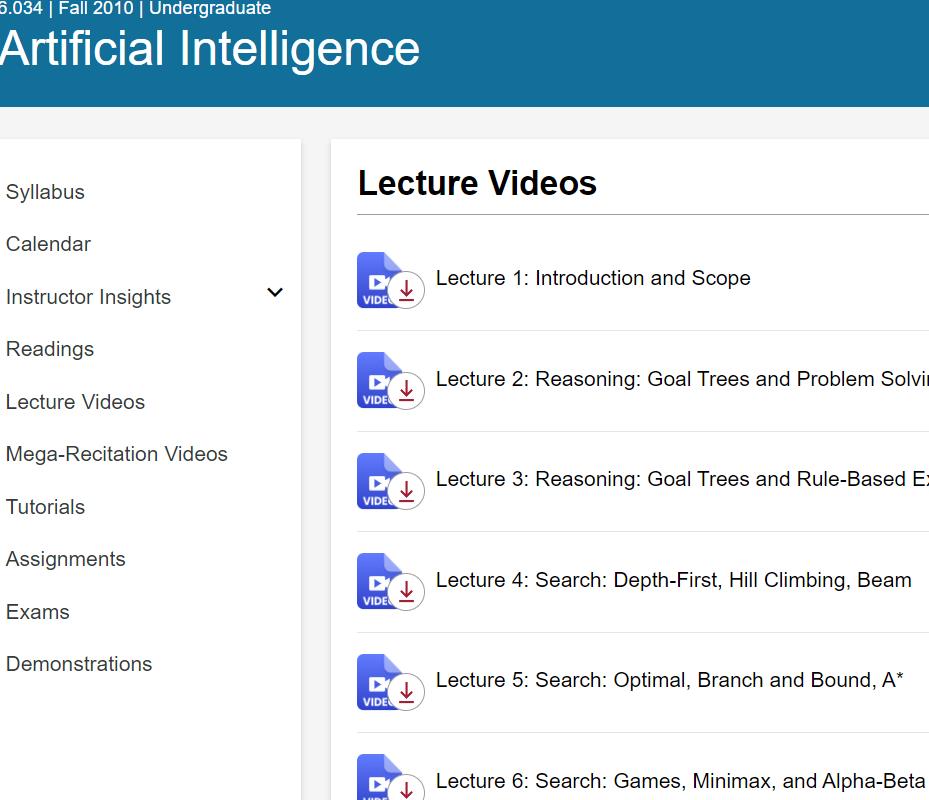This screenshot has width=929, height=800.
Task: Download the Lecture 5 video file
Action: [x=406, y=693]
